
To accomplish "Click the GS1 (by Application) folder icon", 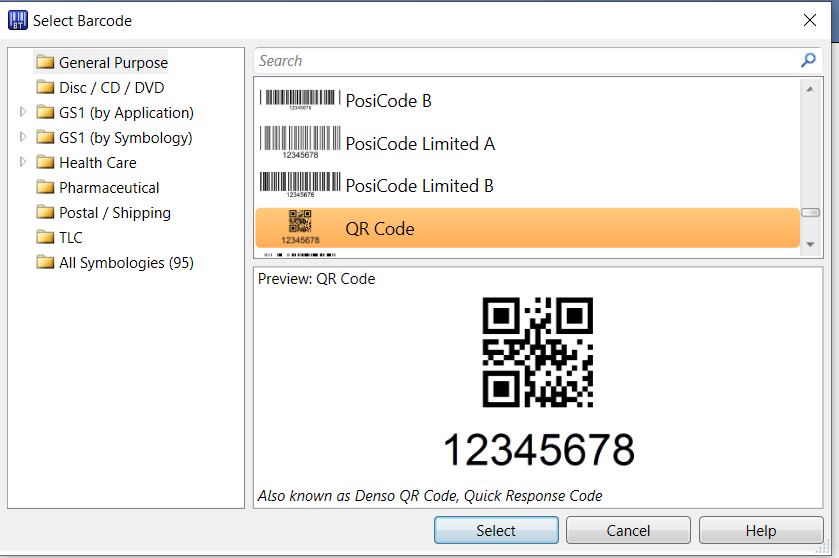I will point(45,112).
